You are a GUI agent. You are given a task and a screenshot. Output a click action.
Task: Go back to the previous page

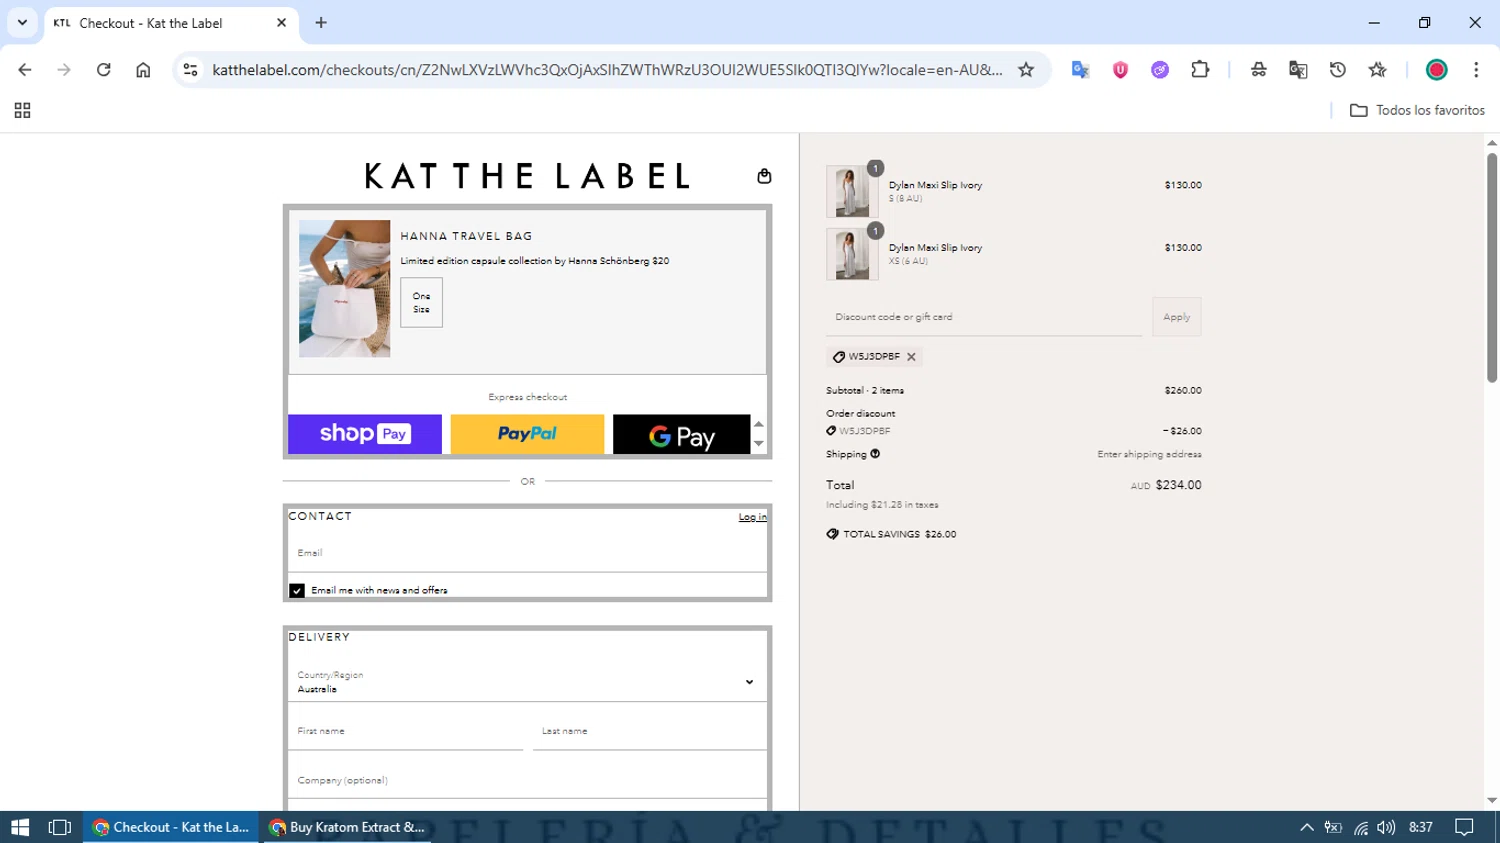[25, 70]
